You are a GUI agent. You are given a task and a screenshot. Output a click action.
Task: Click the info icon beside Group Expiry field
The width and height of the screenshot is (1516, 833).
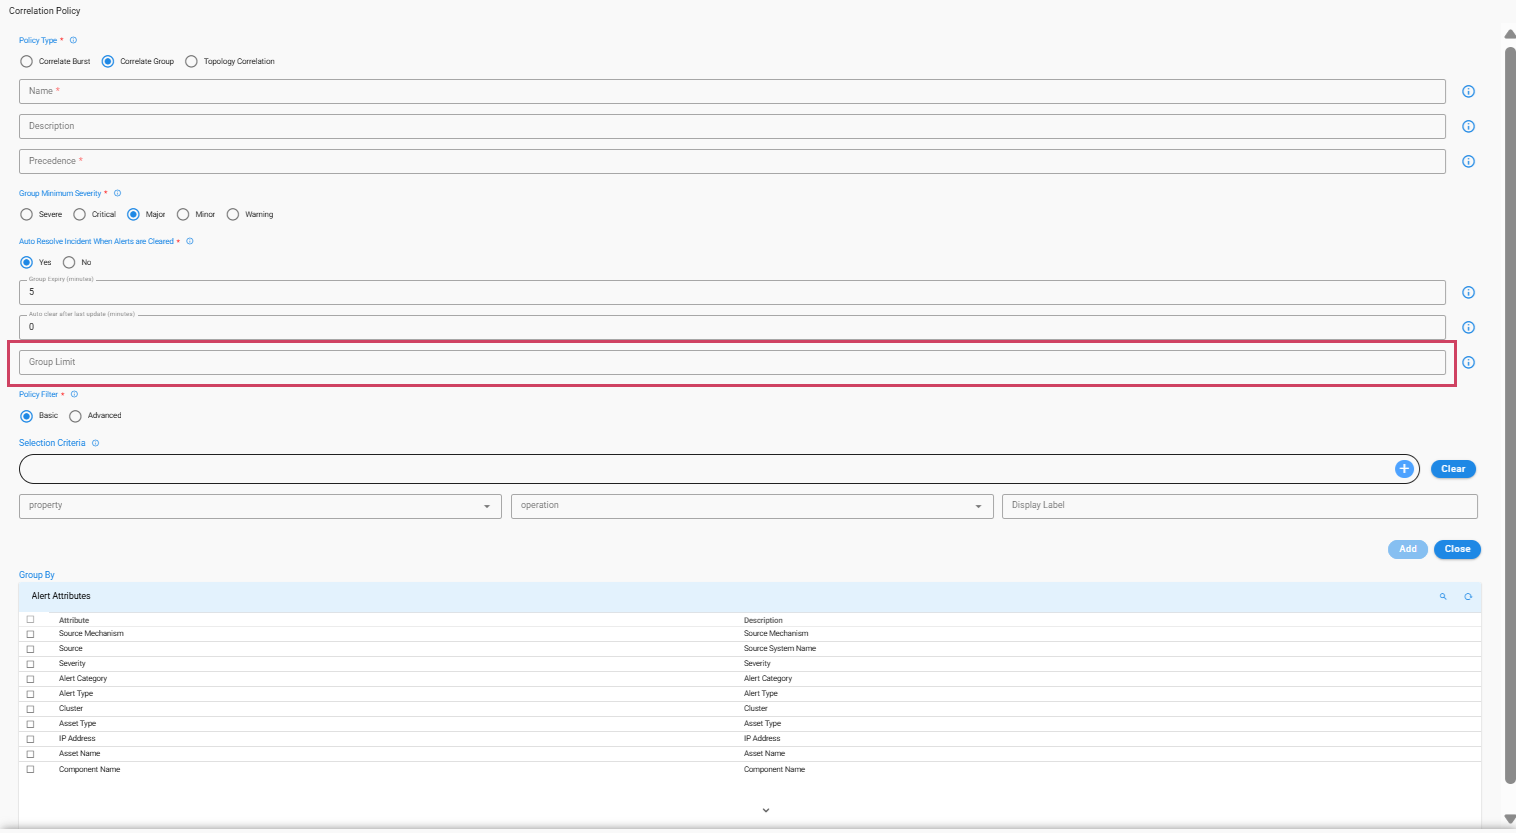pos(1468,293)
